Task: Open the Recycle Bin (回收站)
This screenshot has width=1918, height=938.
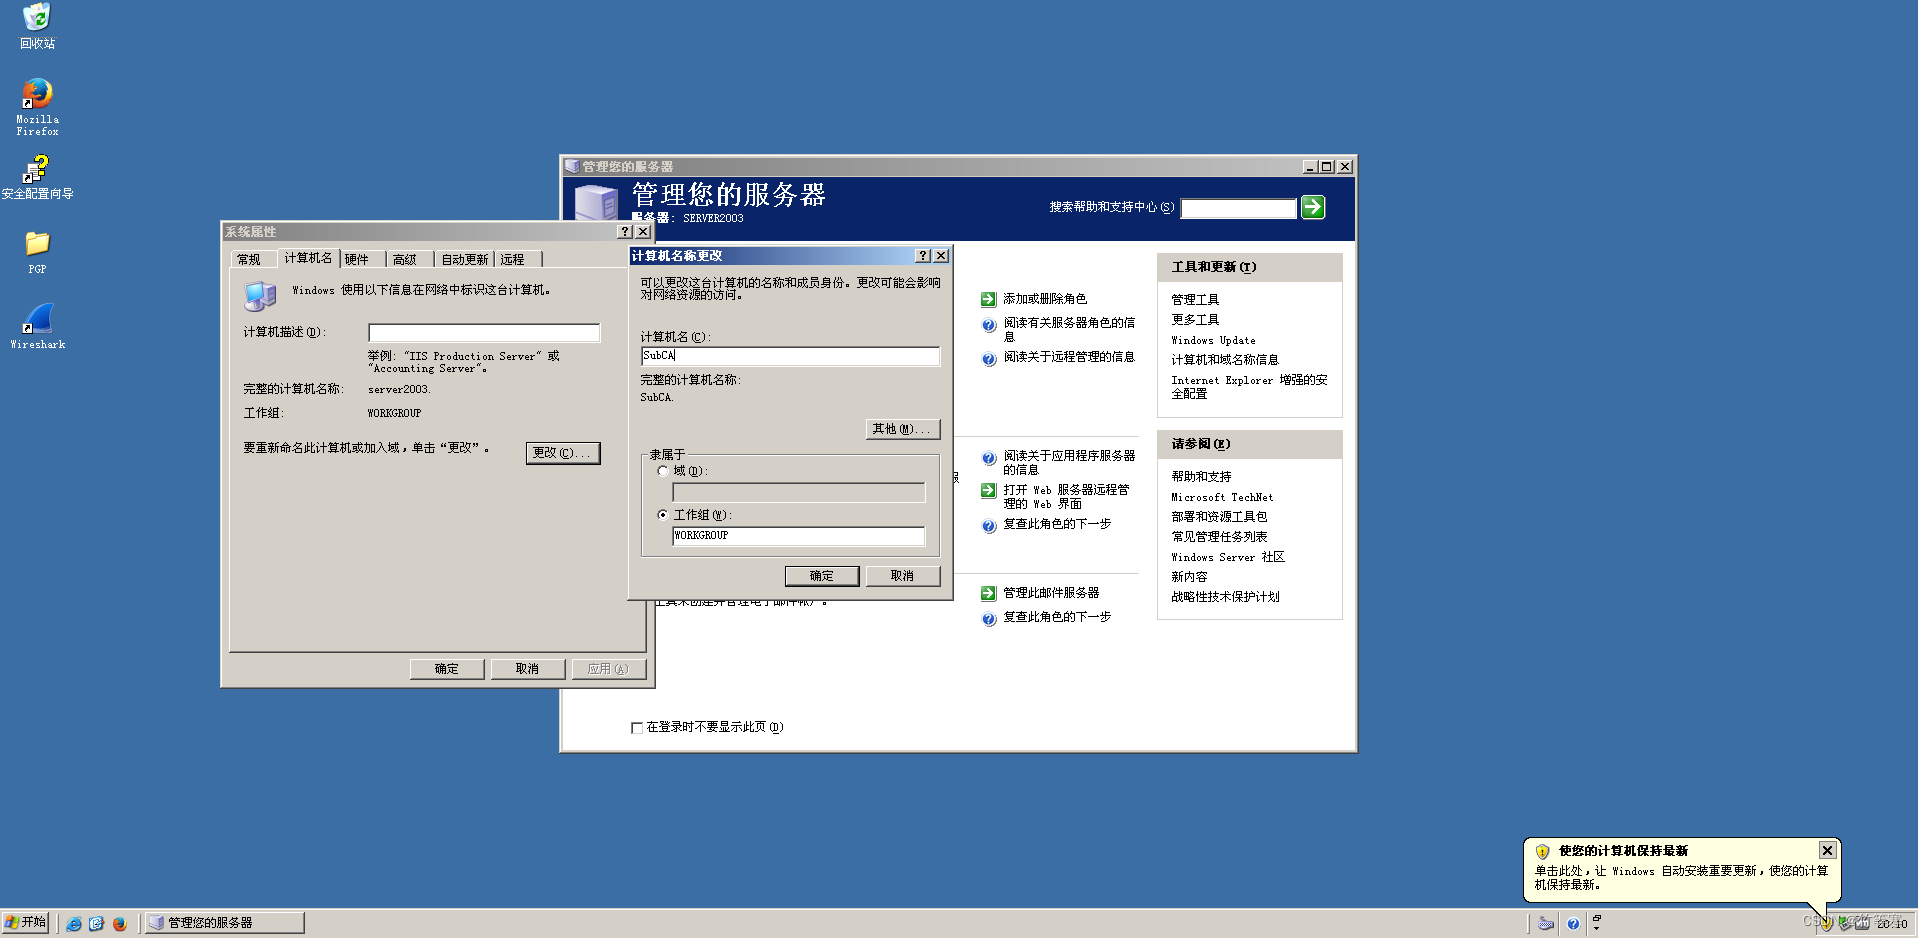Action: click(37, 18)
